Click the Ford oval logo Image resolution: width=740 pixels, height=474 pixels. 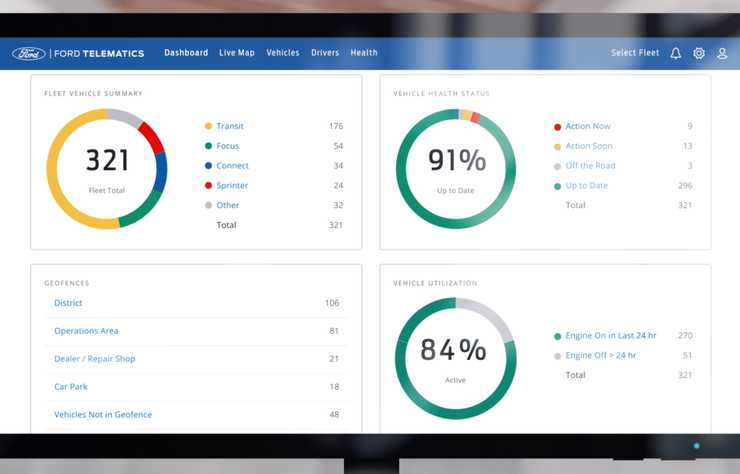[28, 54]
